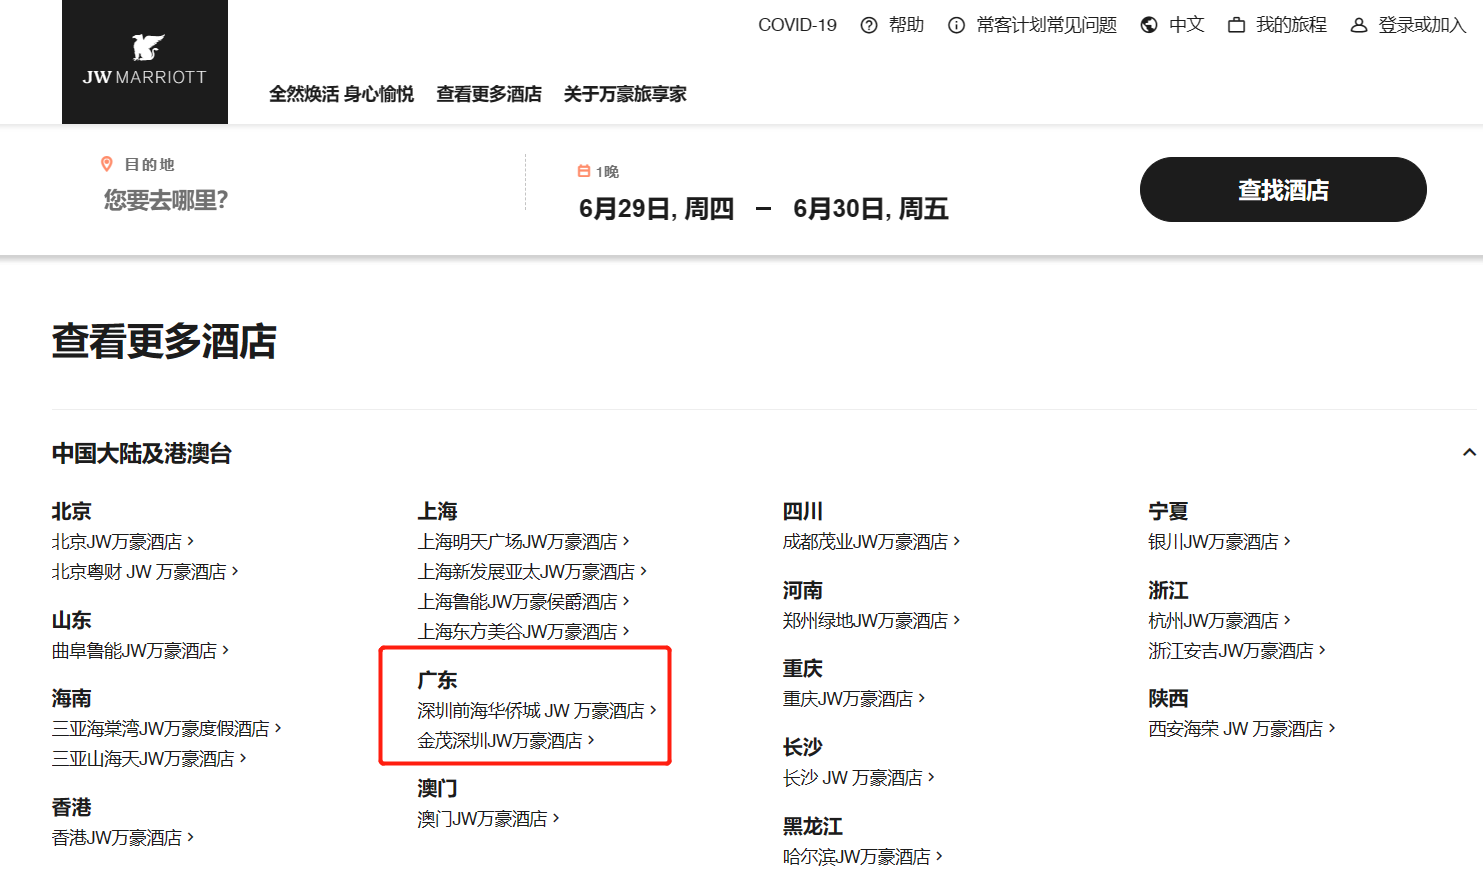Open the 帮助 help link
Screen dimensions: 1483x875
pyautogui.click(x=906, y=25)
